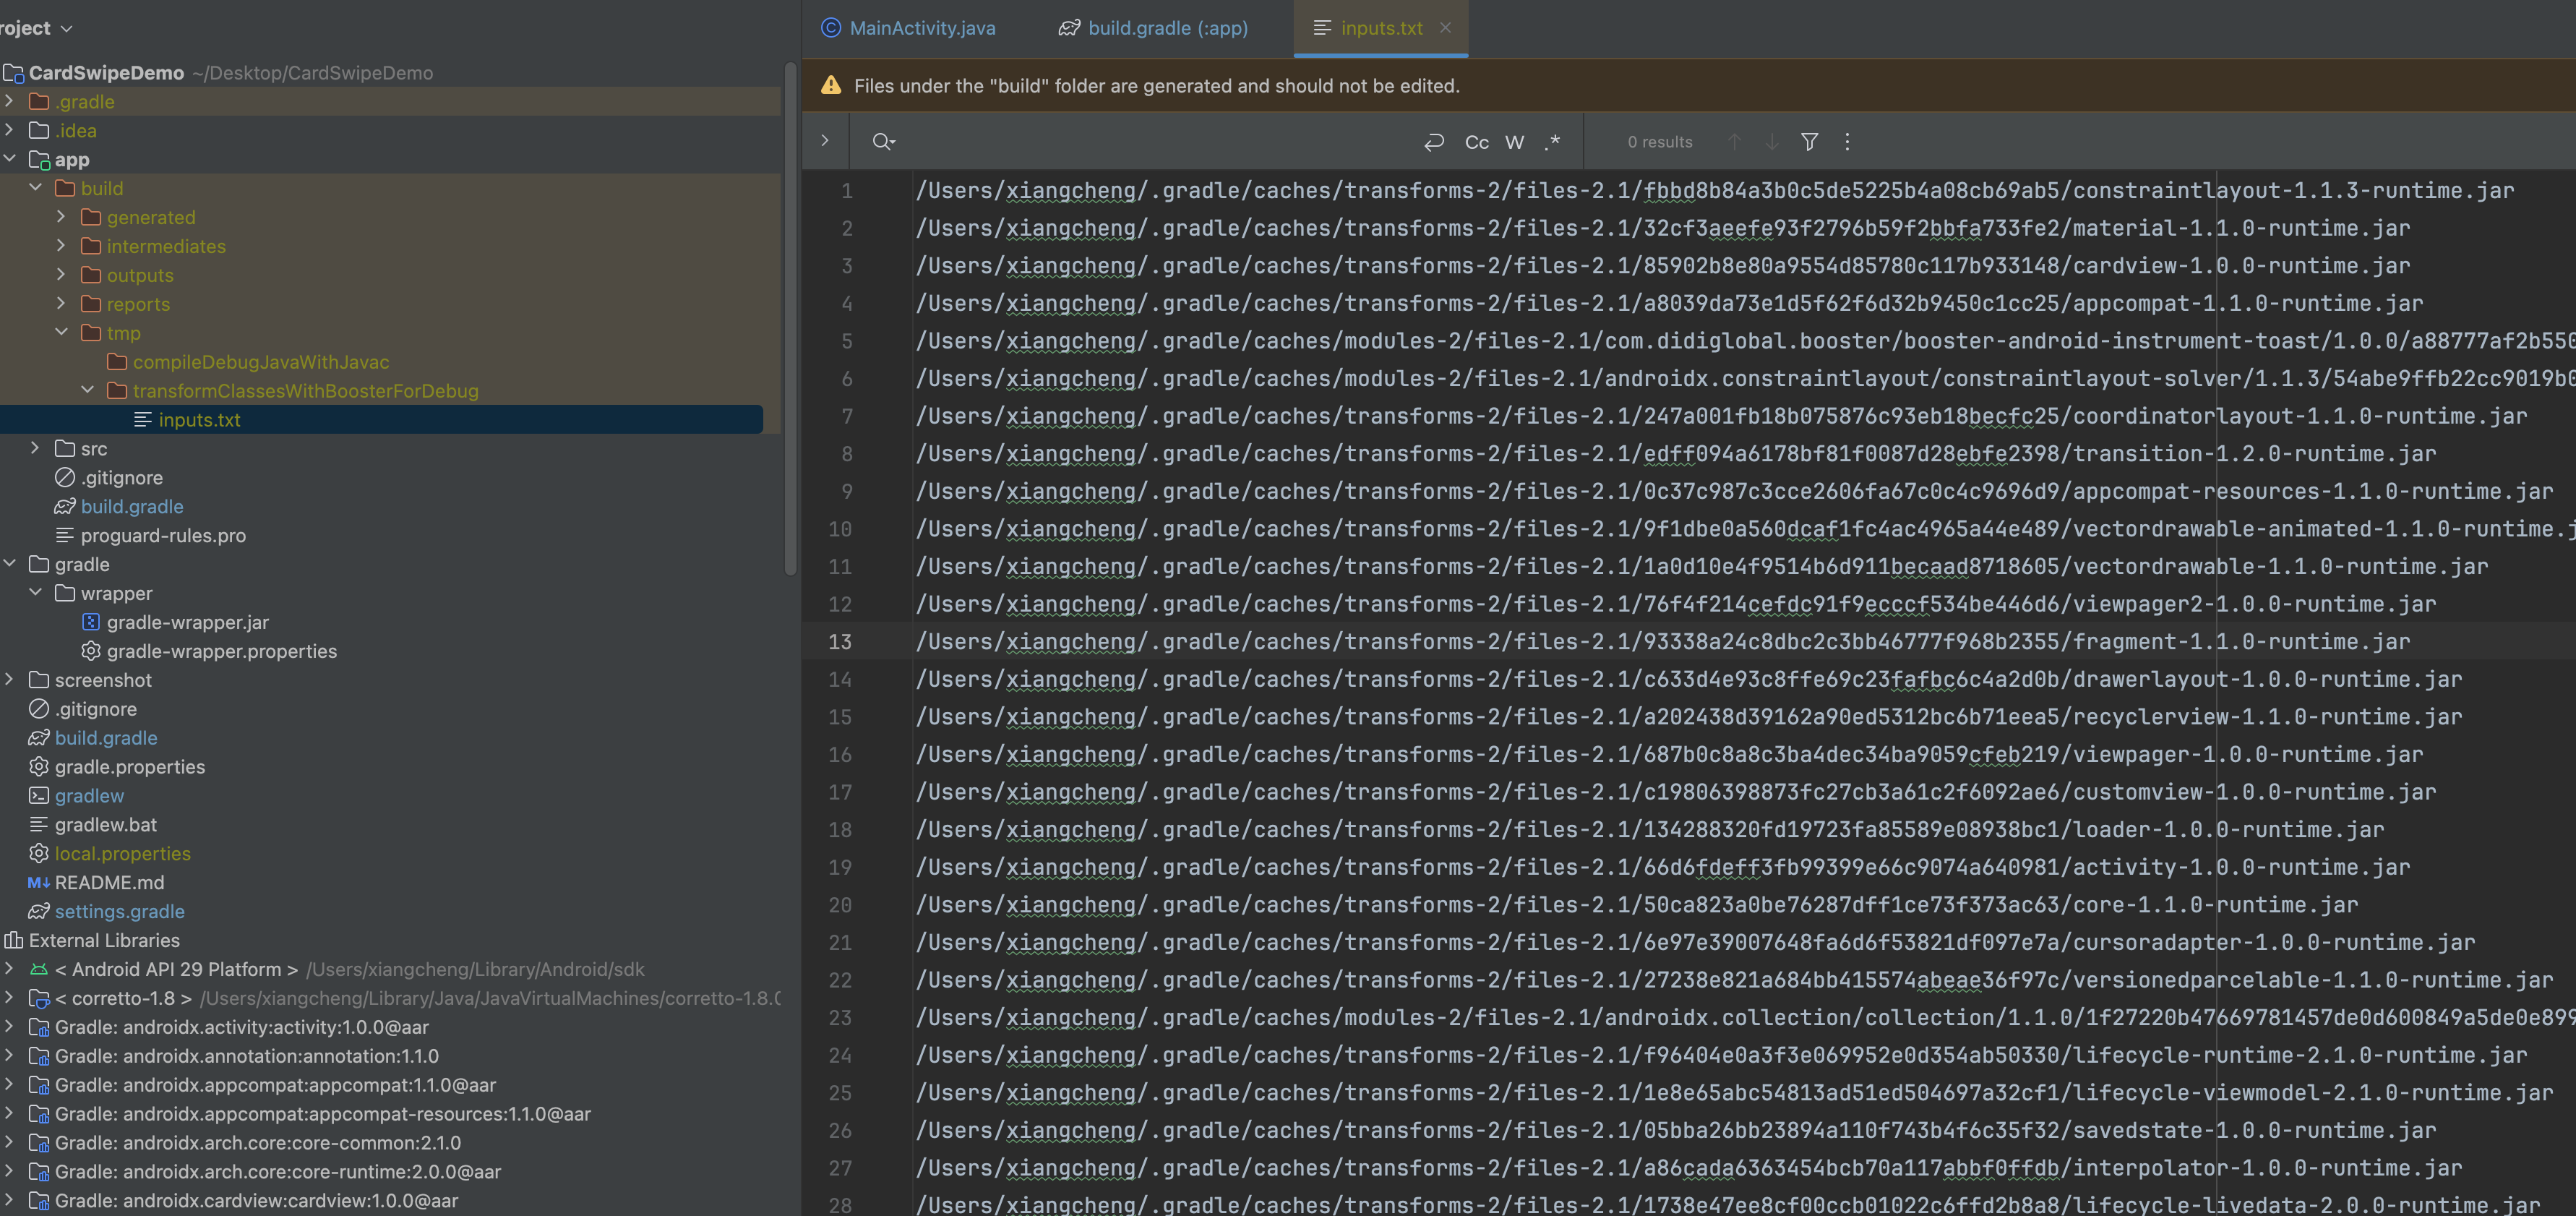Open the search bar more options menu
2576x1216 pixels.
1847,142
